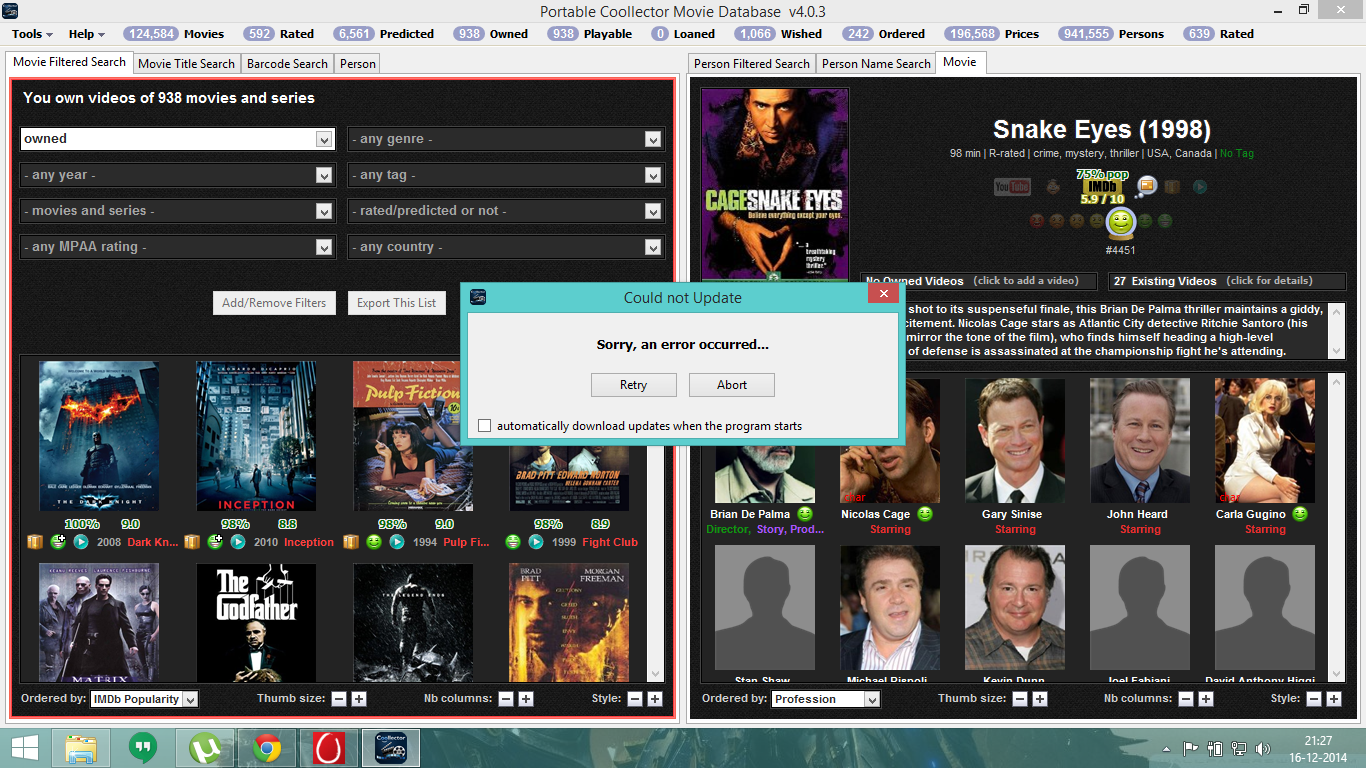Screen dimensions: 1366x768
Task: Click the box icon under Pulp Fiction
Action: pyautogui.click(x=351, y=542)
